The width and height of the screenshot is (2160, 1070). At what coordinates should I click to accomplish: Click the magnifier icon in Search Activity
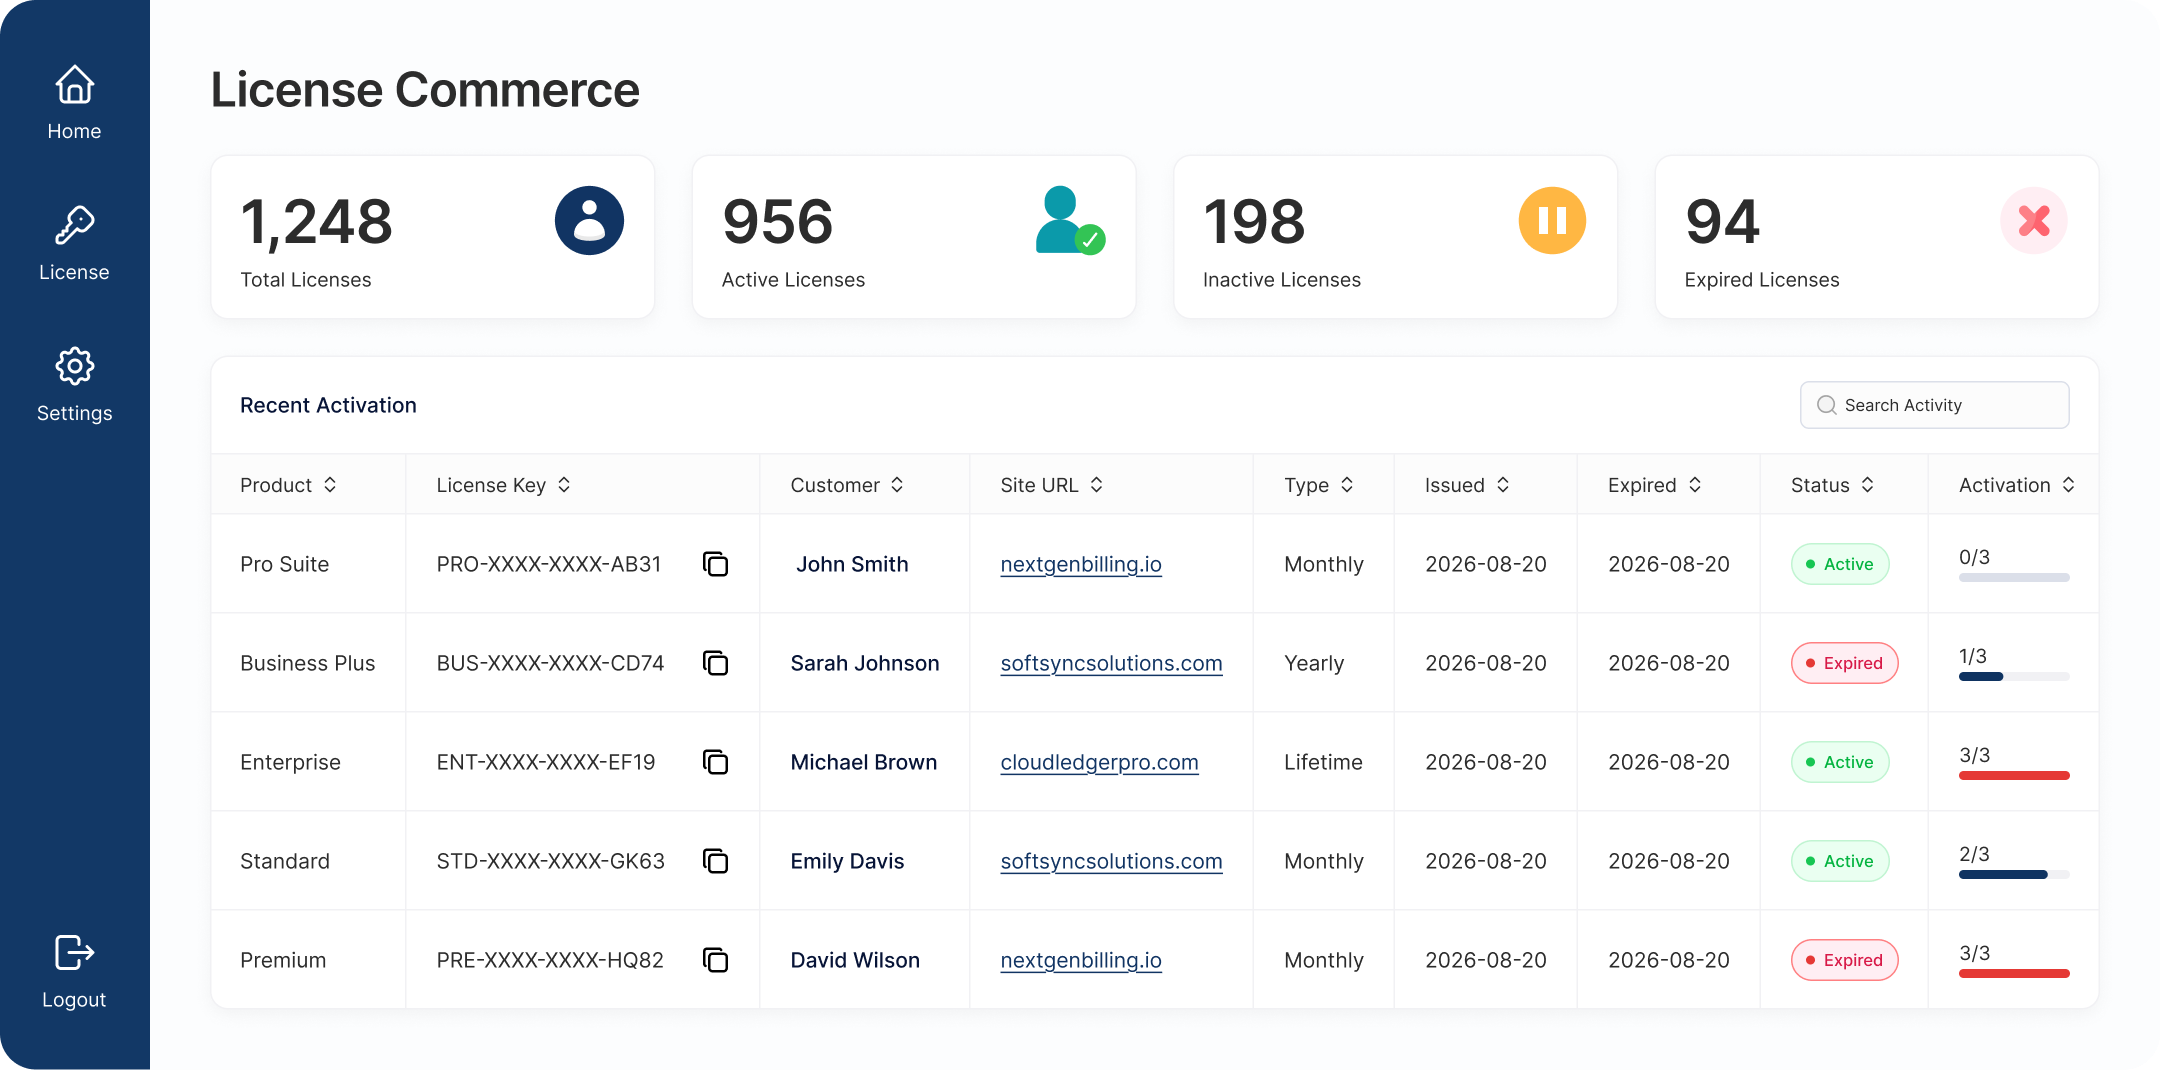click(1826, 405)
